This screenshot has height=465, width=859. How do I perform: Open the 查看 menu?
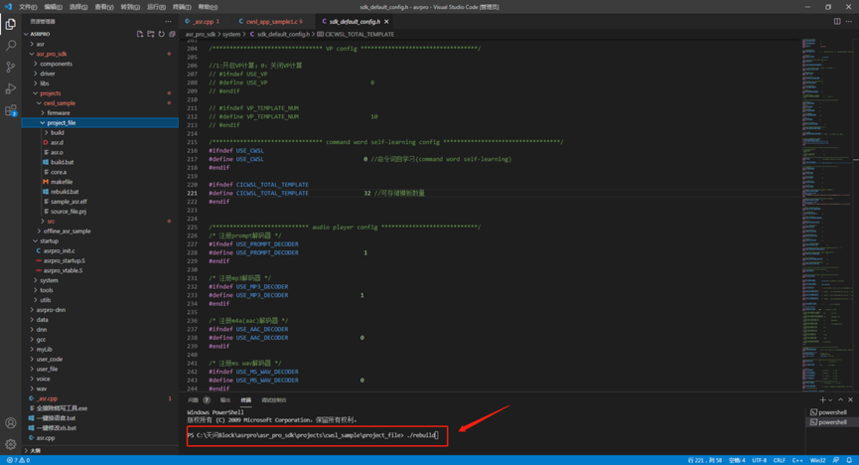[104, 7]
